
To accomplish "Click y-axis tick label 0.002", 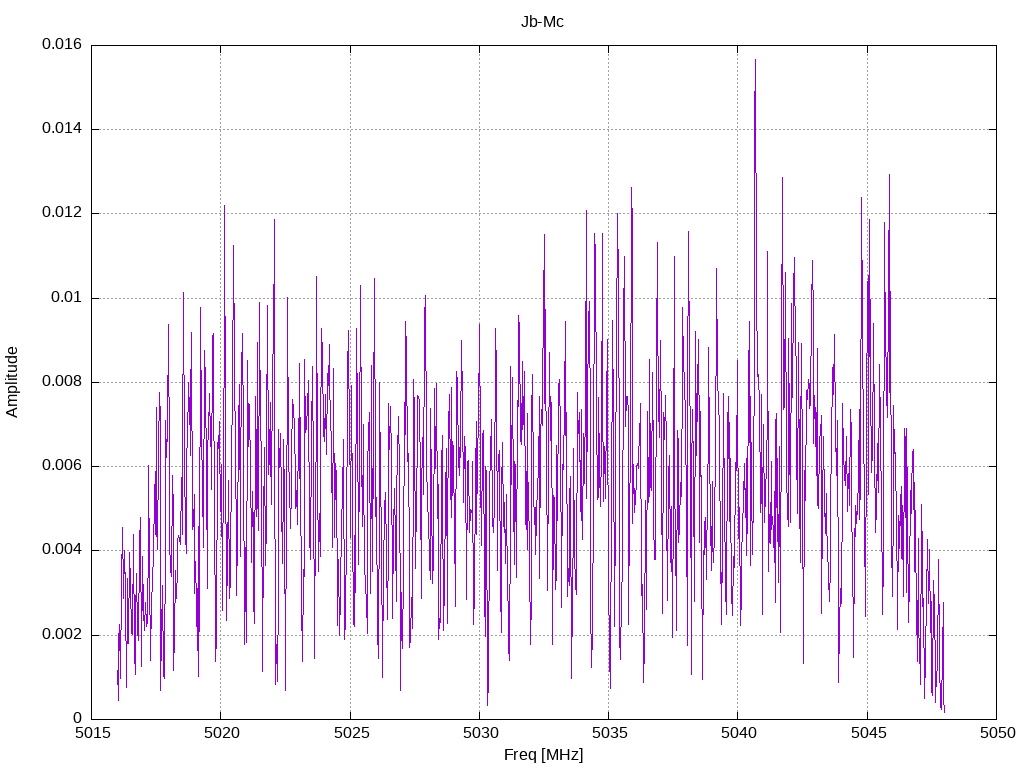I will [62, 635].
